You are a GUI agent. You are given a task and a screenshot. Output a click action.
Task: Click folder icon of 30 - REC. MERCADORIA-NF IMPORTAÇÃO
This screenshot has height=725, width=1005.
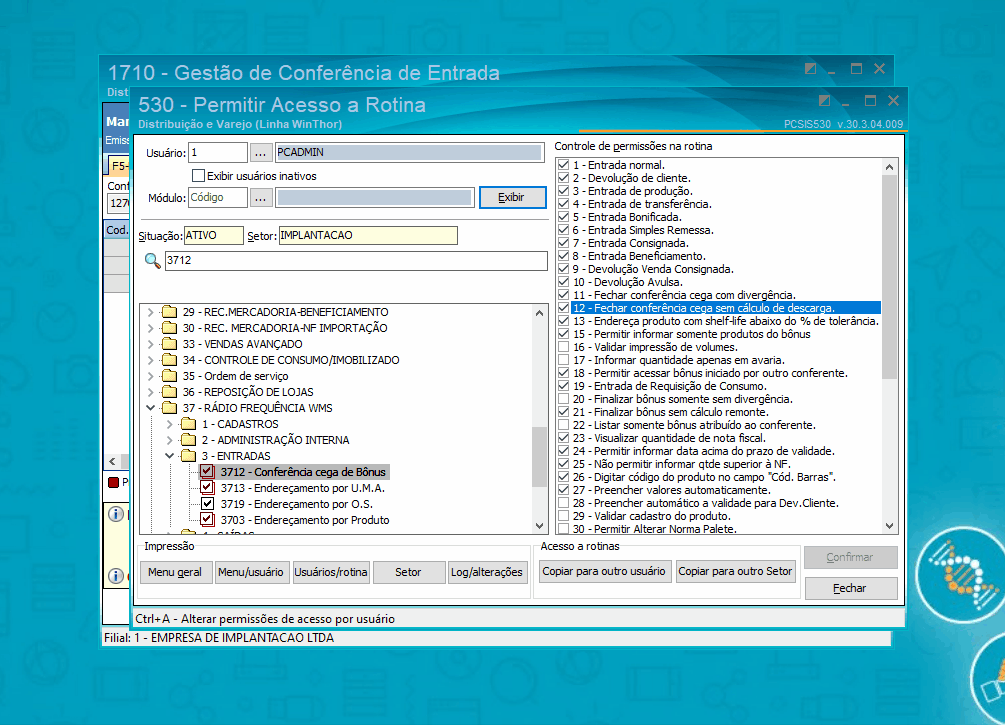pyautogui.click(x=169, y=328)
